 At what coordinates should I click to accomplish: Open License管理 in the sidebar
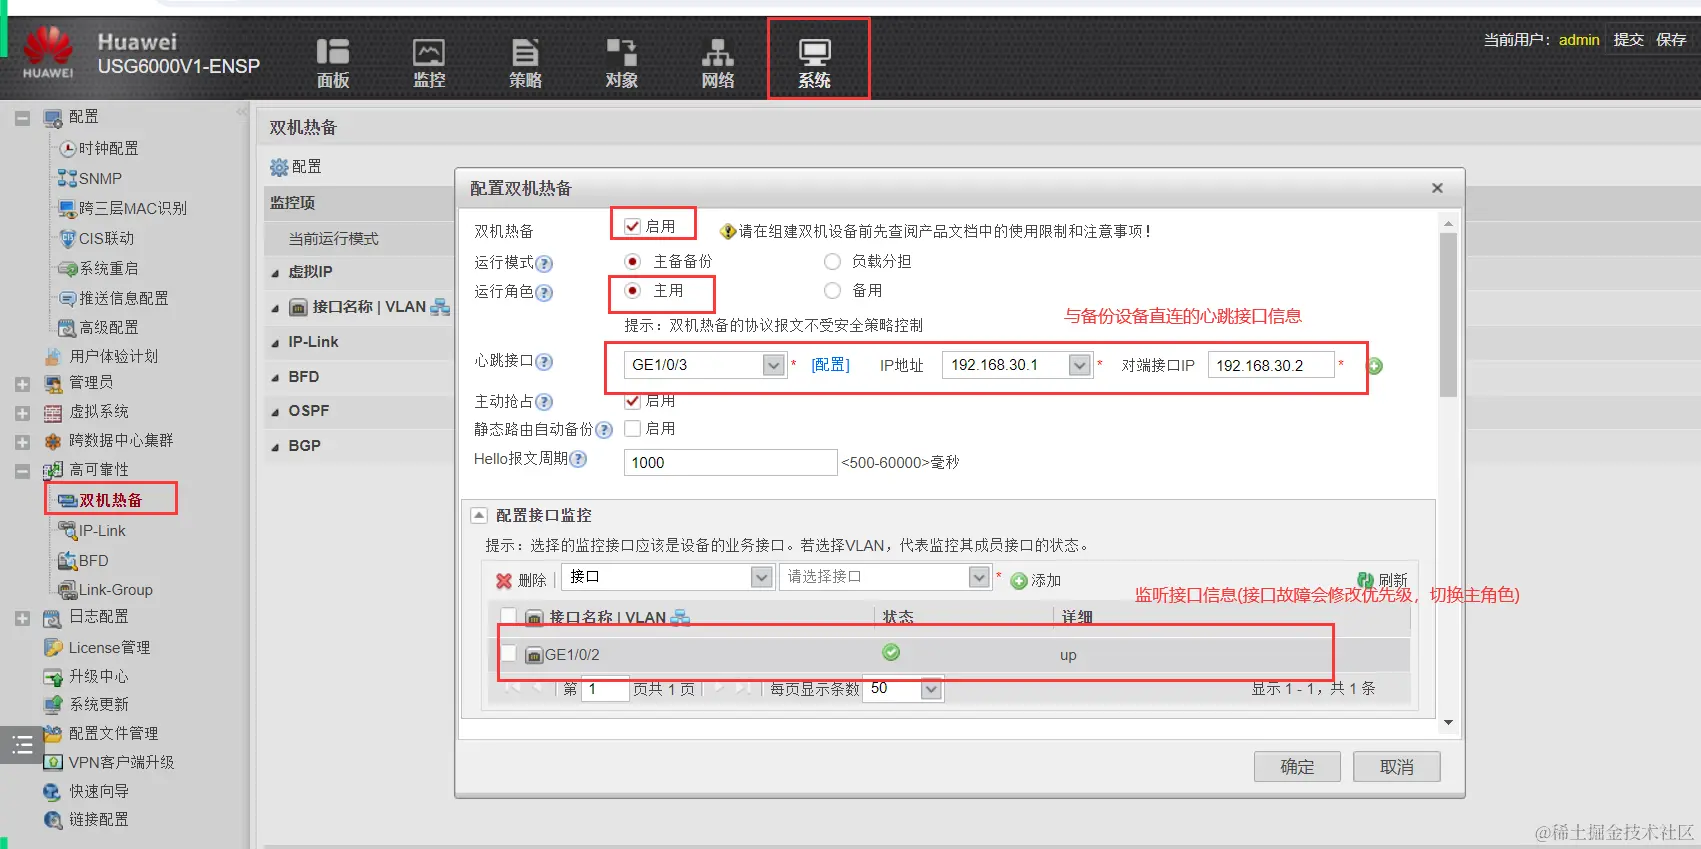pyautogui.click(x=109, y=648)
